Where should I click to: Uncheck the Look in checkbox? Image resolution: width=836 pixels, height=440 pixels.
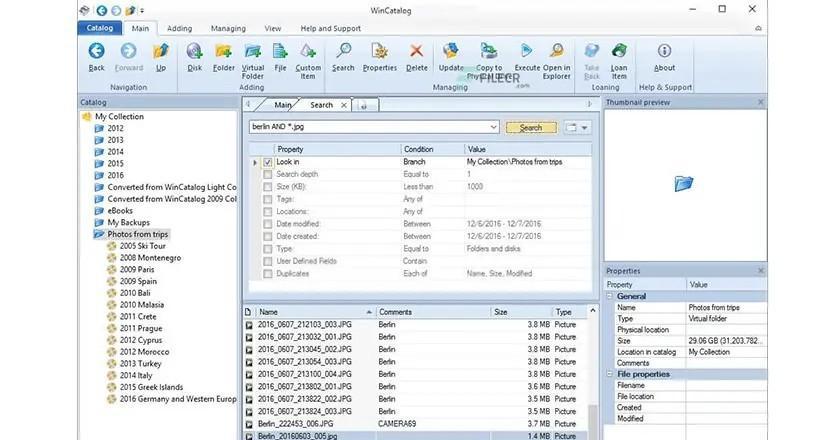[x=268, y=162]
